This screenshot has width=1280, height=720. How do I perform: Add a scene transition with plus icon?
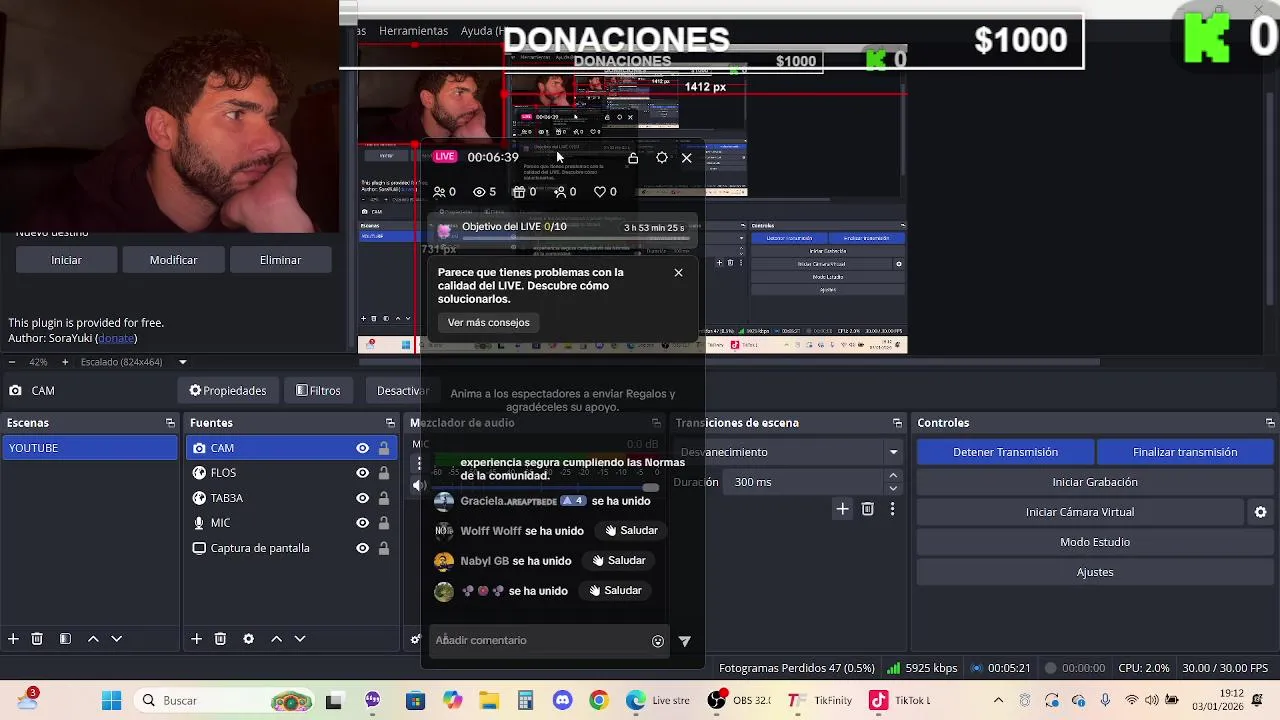842,509
